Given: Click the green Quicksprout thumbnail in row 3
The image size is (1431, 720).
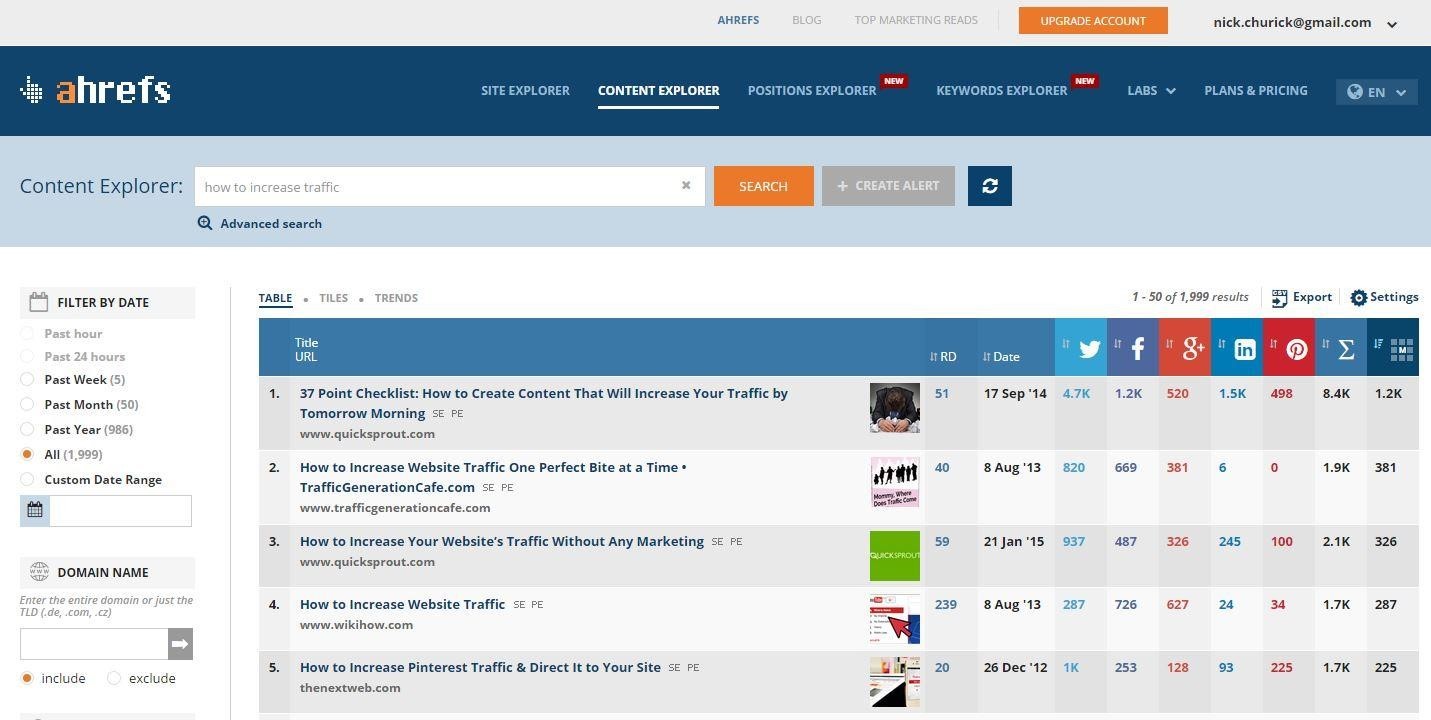Looking at the screenshot, I should tap(894, 556).
